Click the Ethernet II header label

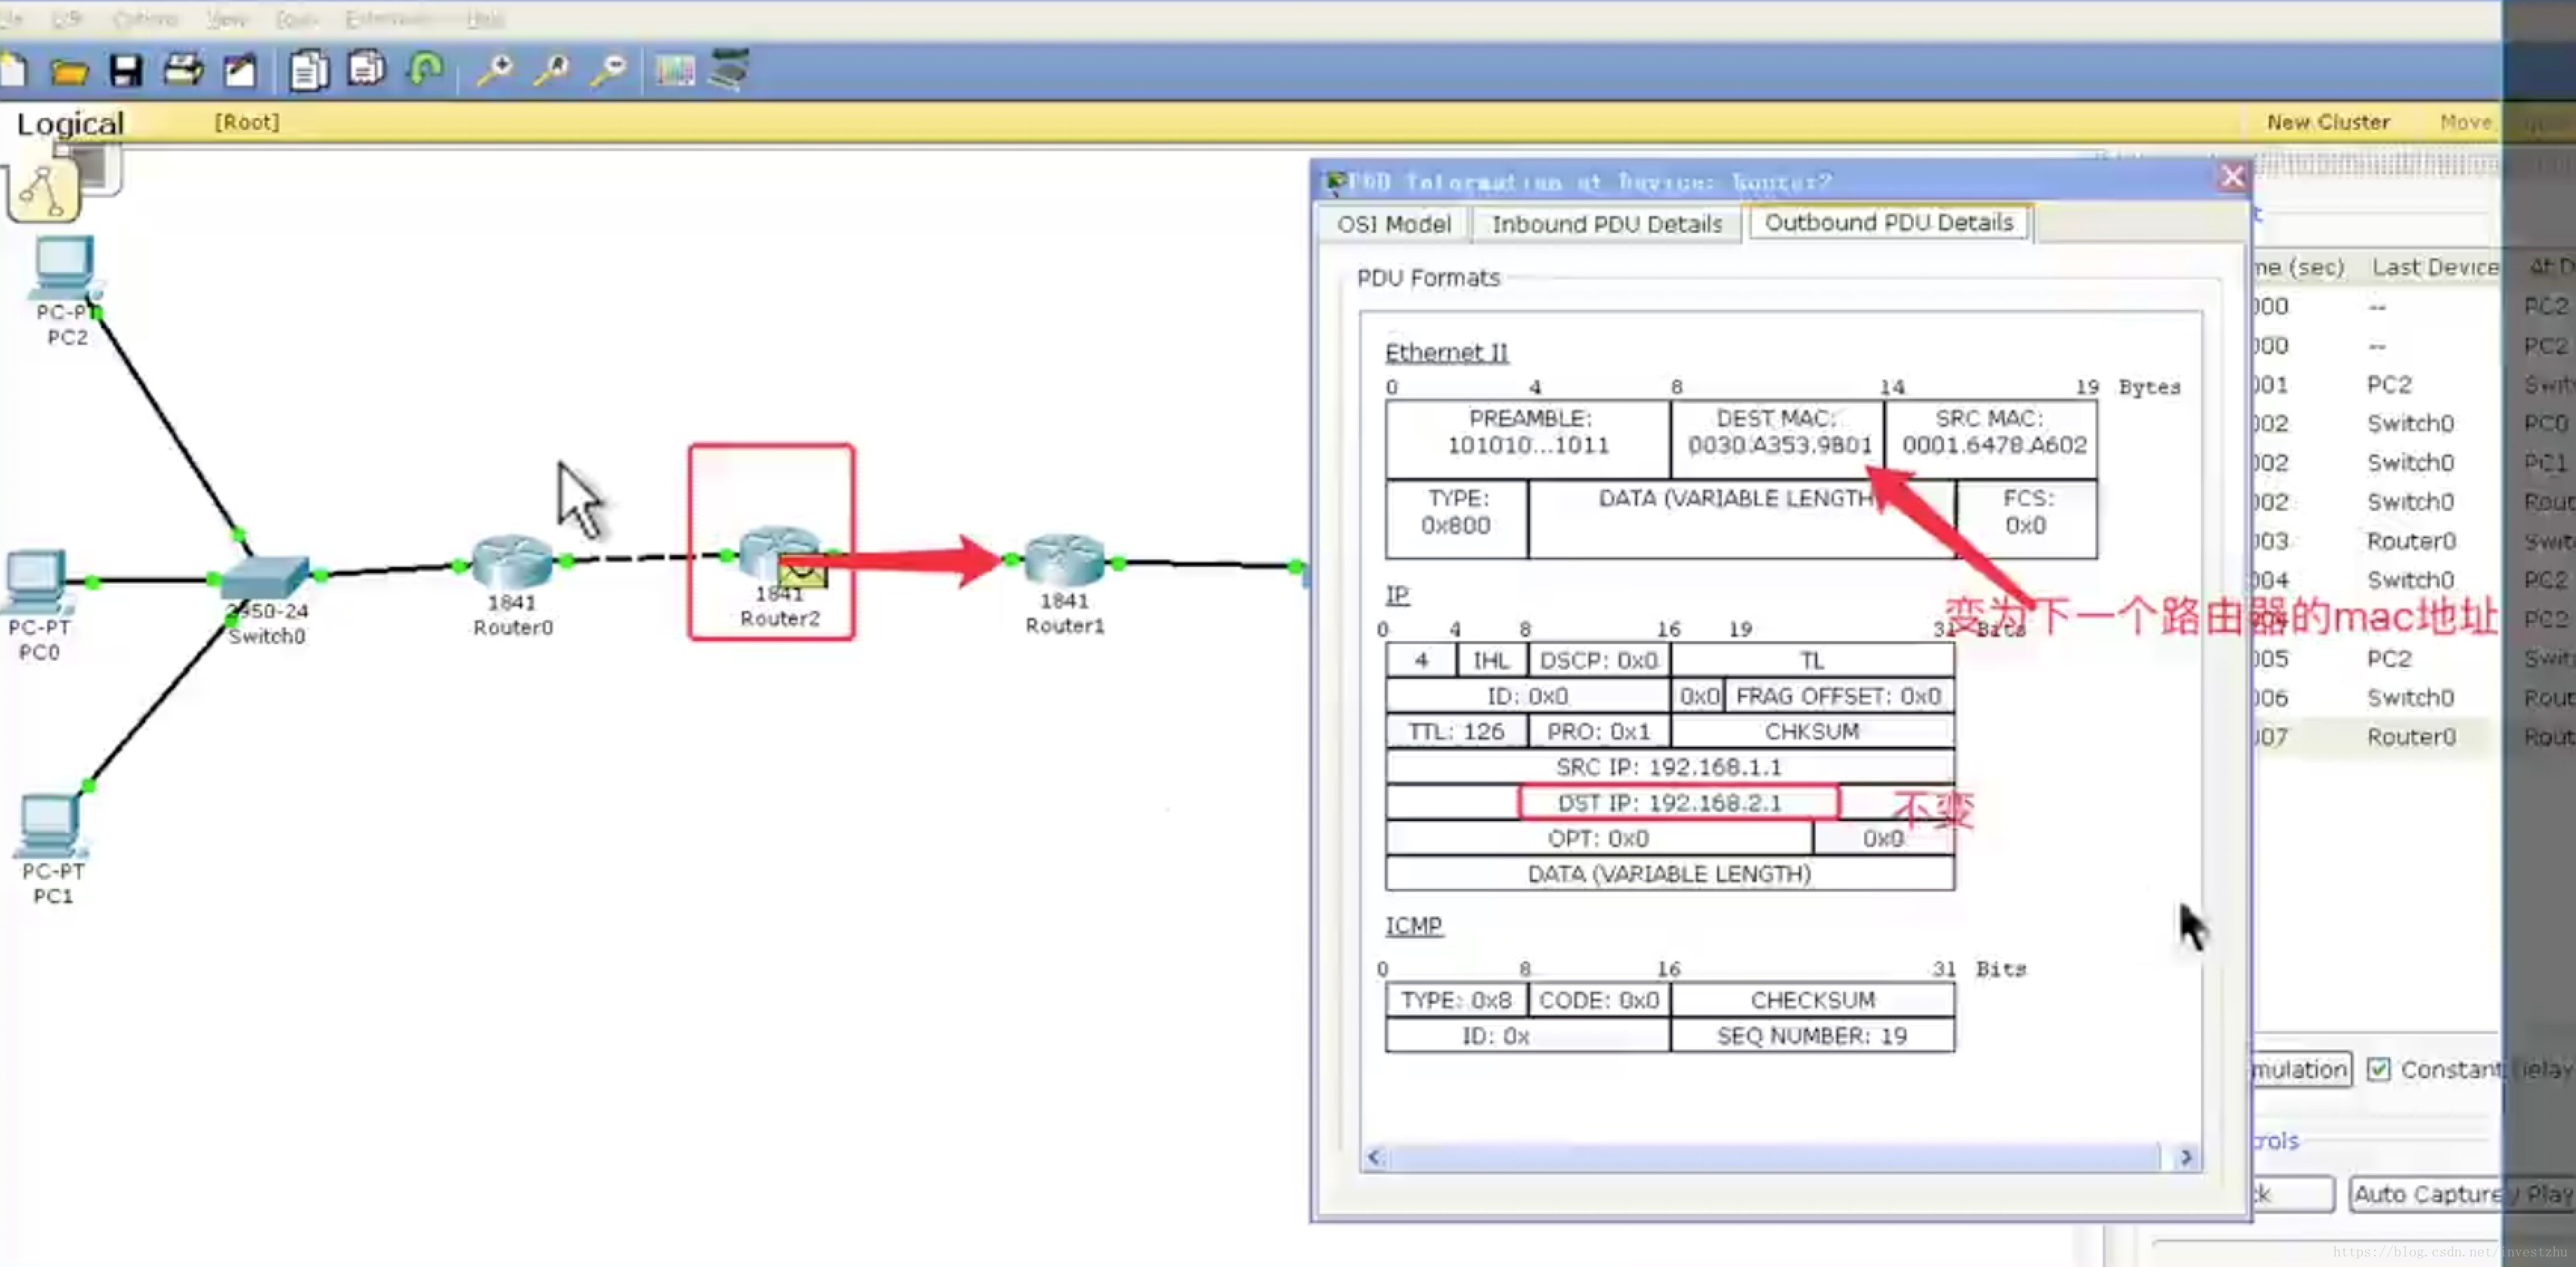click(1446, 352)
